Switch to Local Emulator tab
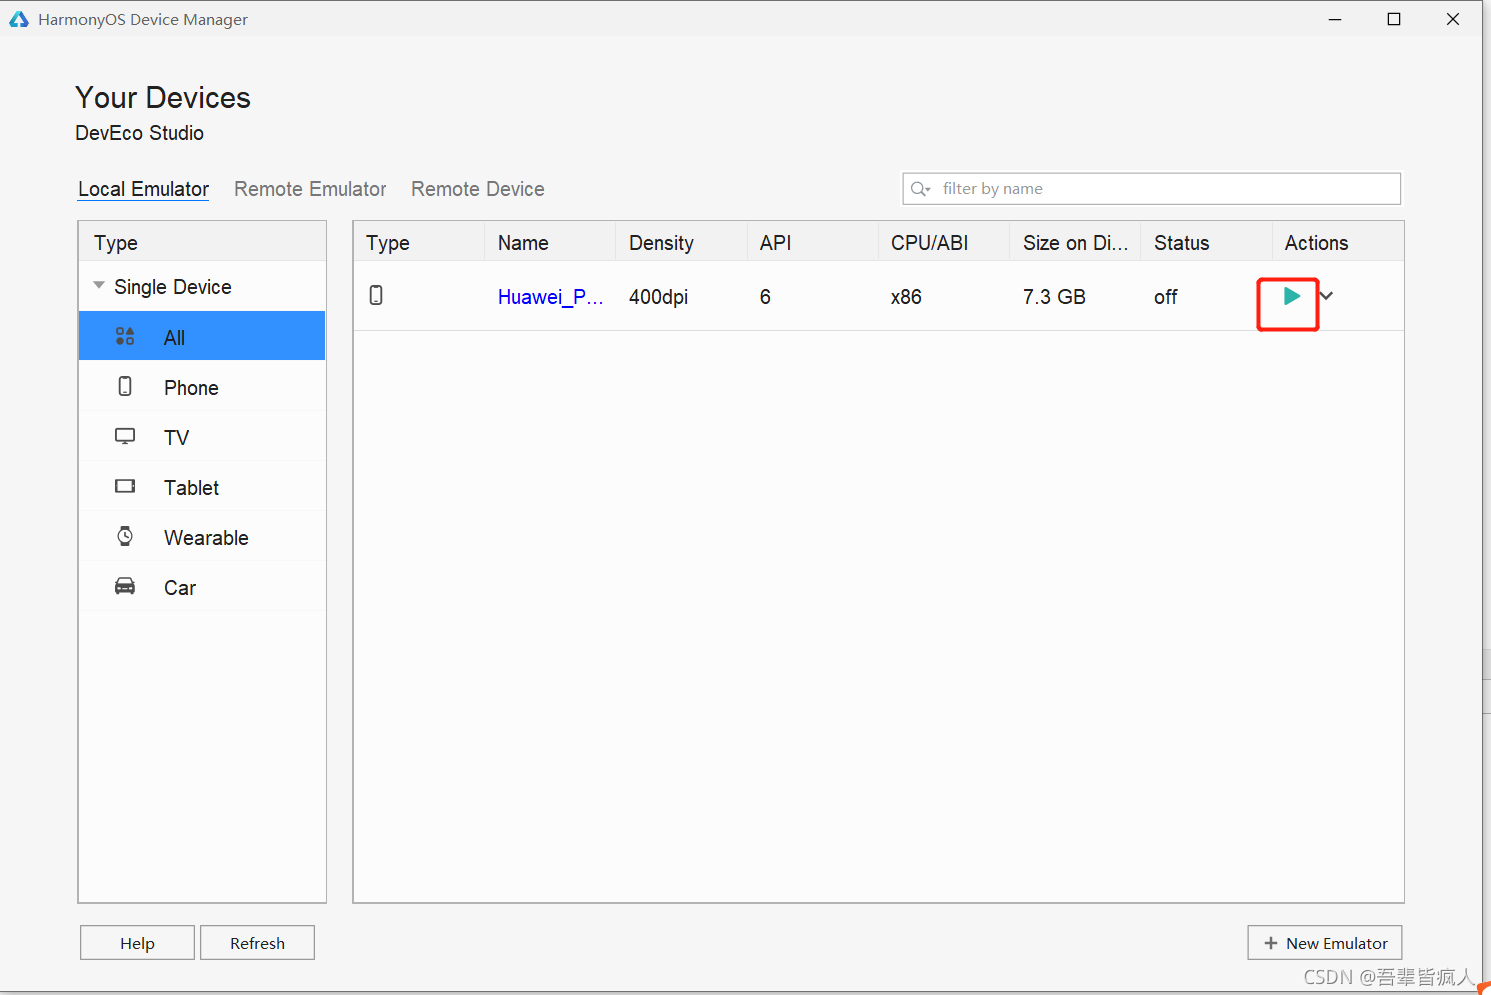This screenshot has height=995, width=1491. pos(143,189)
